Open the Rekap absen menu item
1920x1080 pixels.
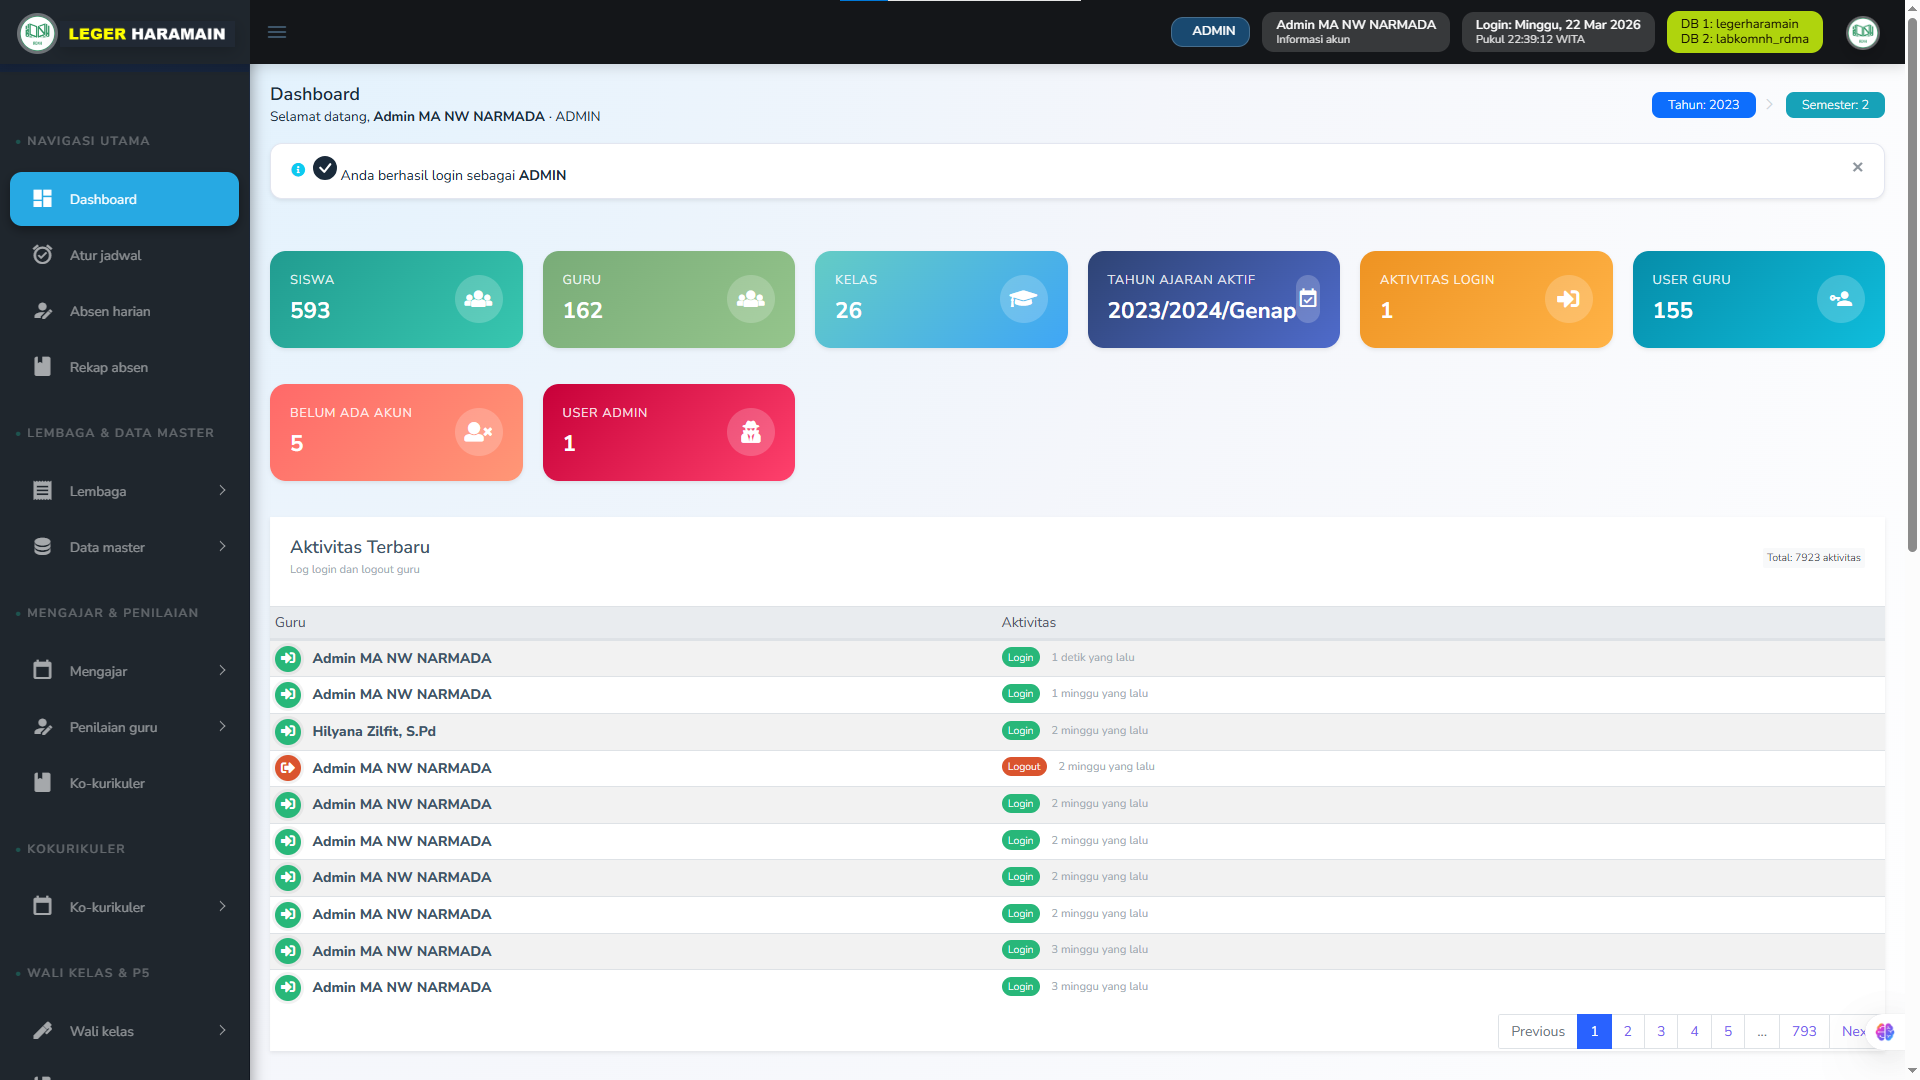pyautogui.click(x=124, y=367)
